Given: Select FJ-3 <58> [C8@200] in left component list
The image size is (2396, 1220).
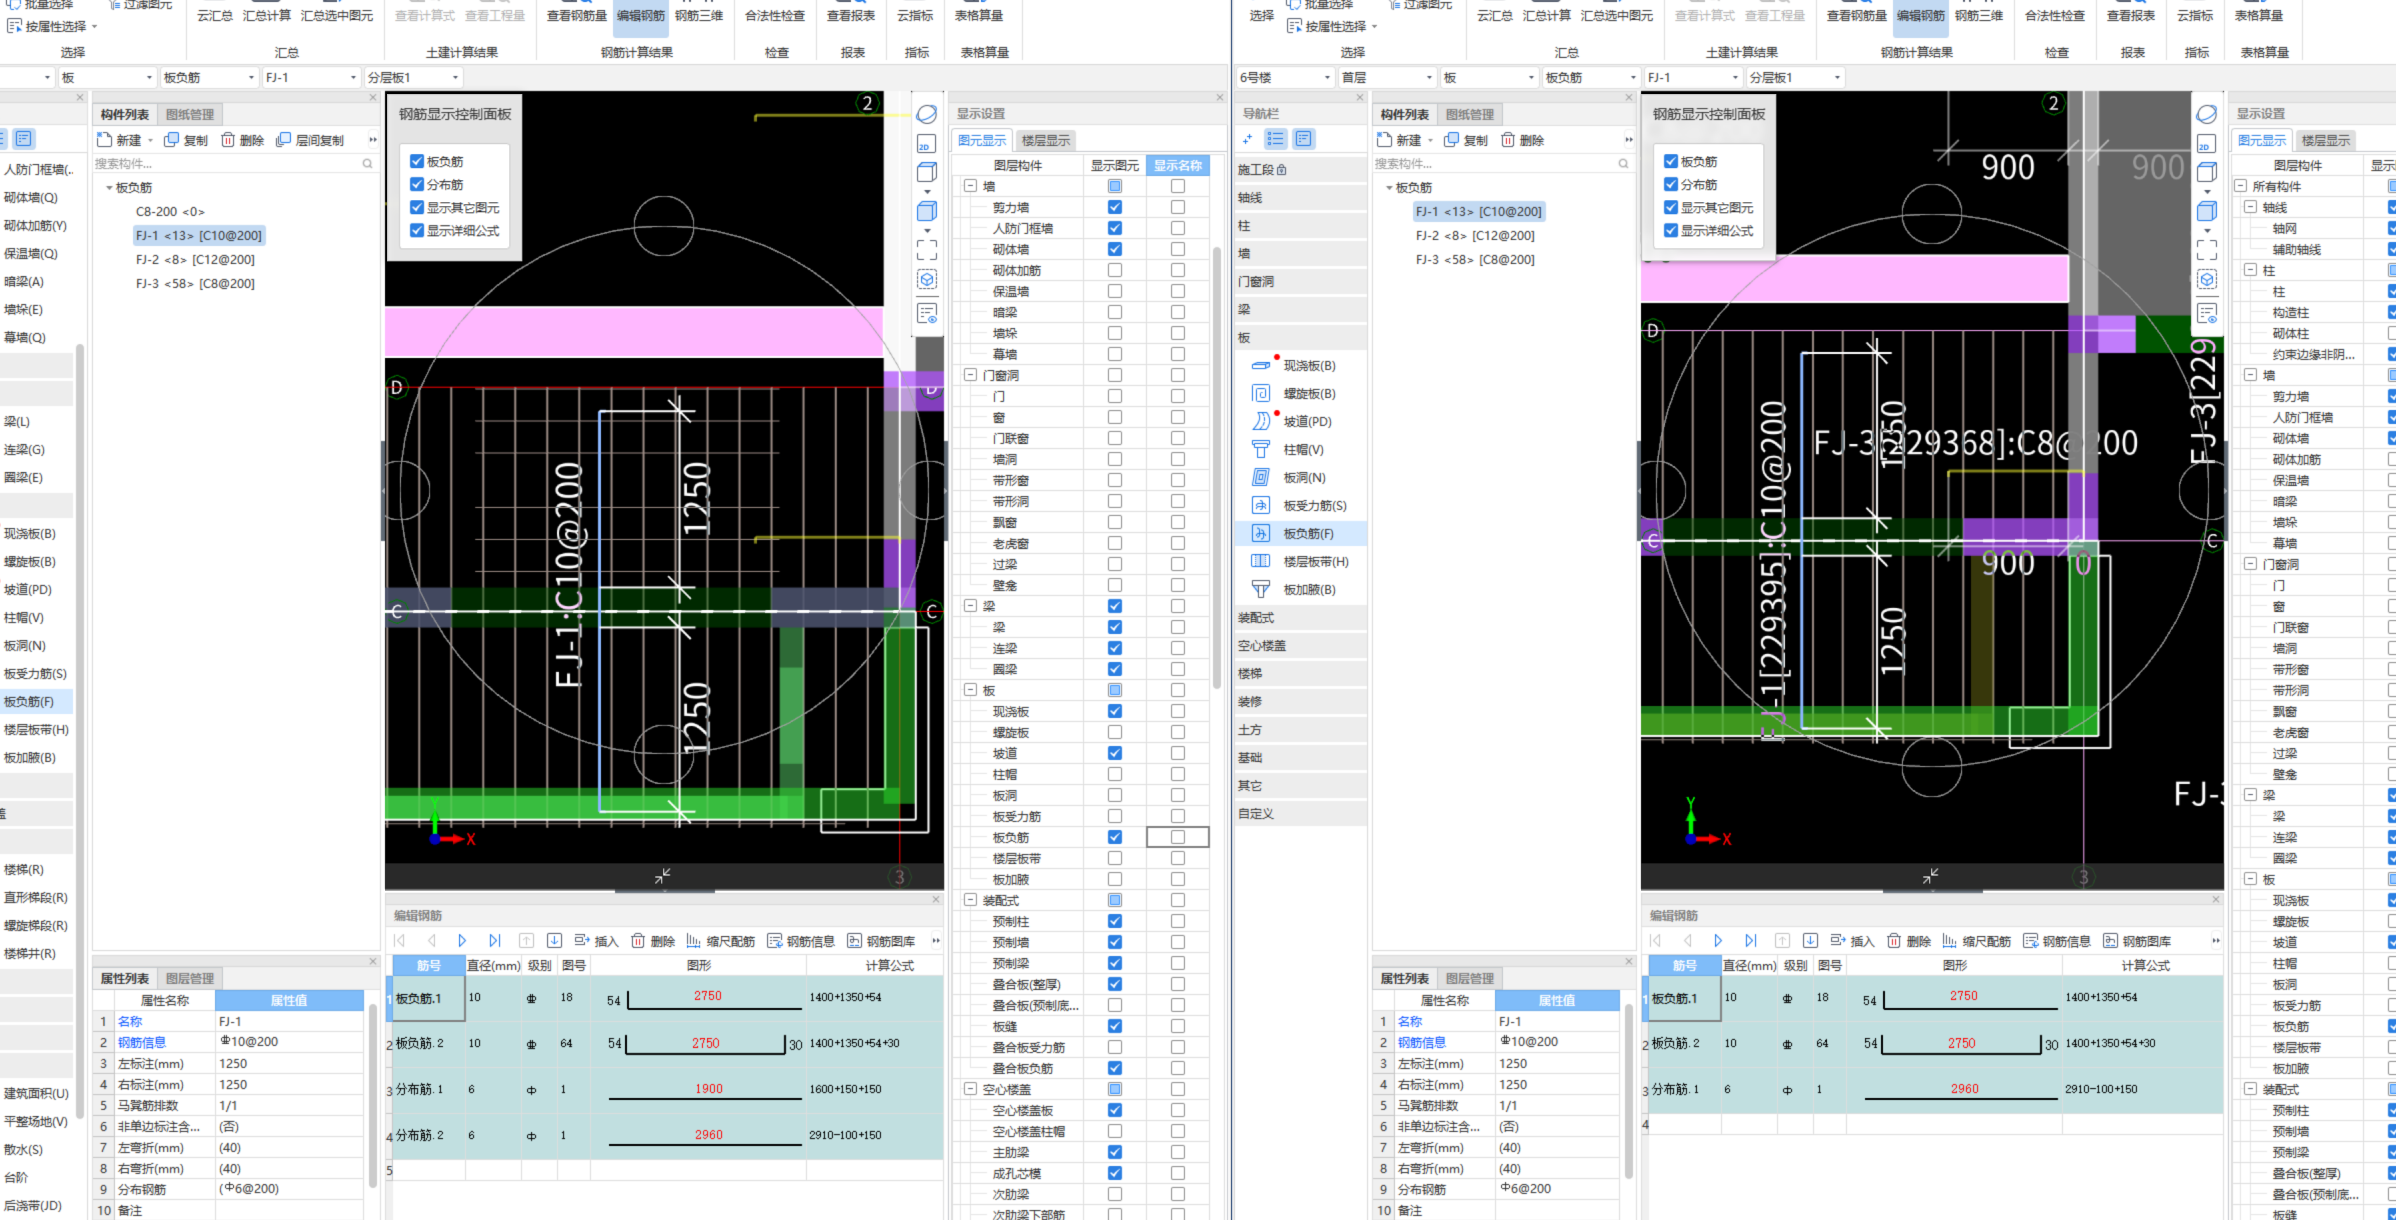Looking at the screenshot, I should pyautogui.click(x=195, y=284).
